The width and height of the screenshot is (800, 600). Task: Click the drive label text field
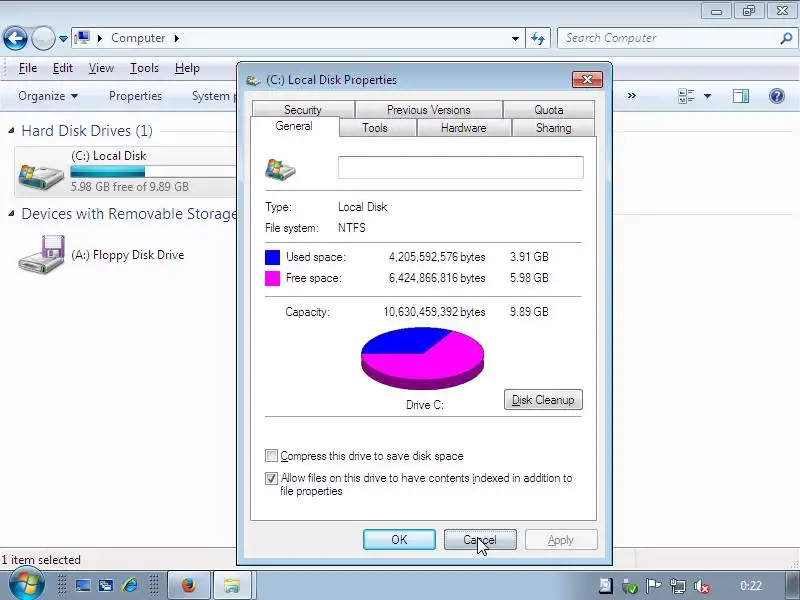461,167
